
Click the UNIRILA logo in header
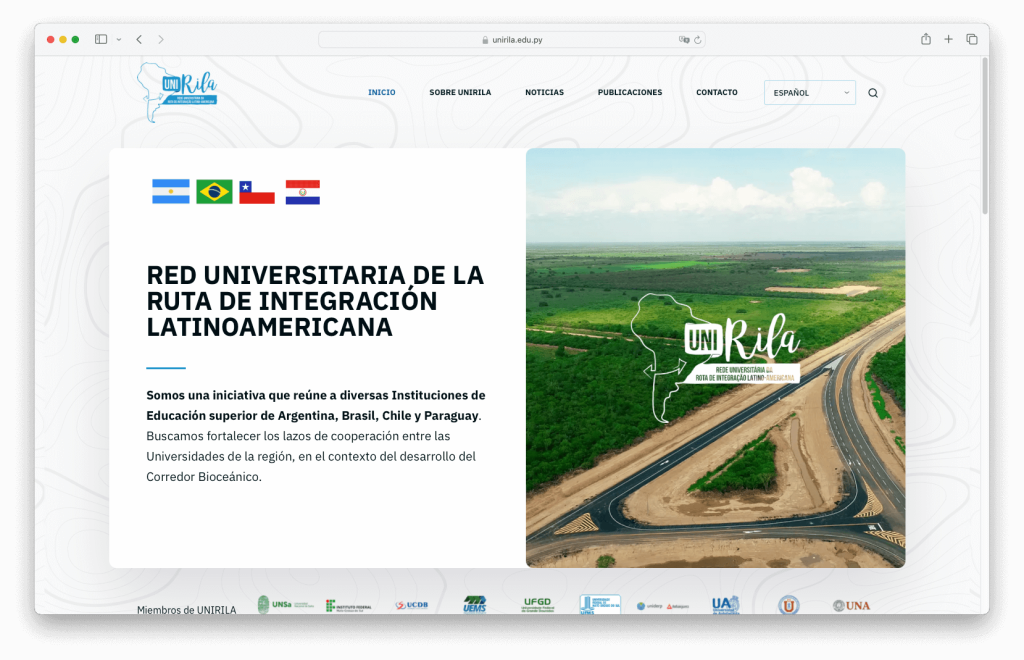pyautogui.click(x=177, y=92)
